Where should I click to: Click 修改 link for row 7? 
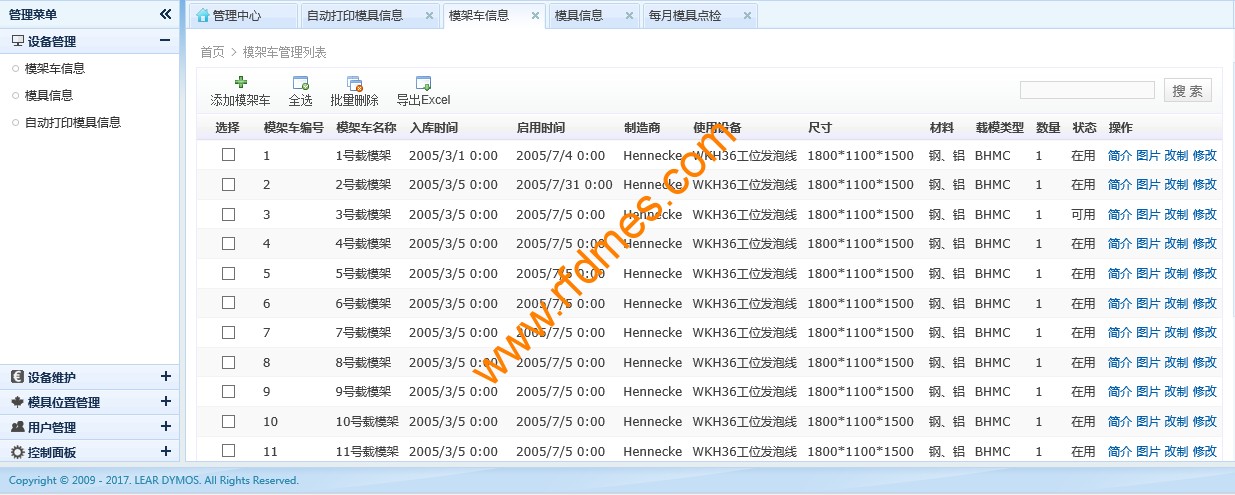pyautogui.click(x=1205, y=332)
